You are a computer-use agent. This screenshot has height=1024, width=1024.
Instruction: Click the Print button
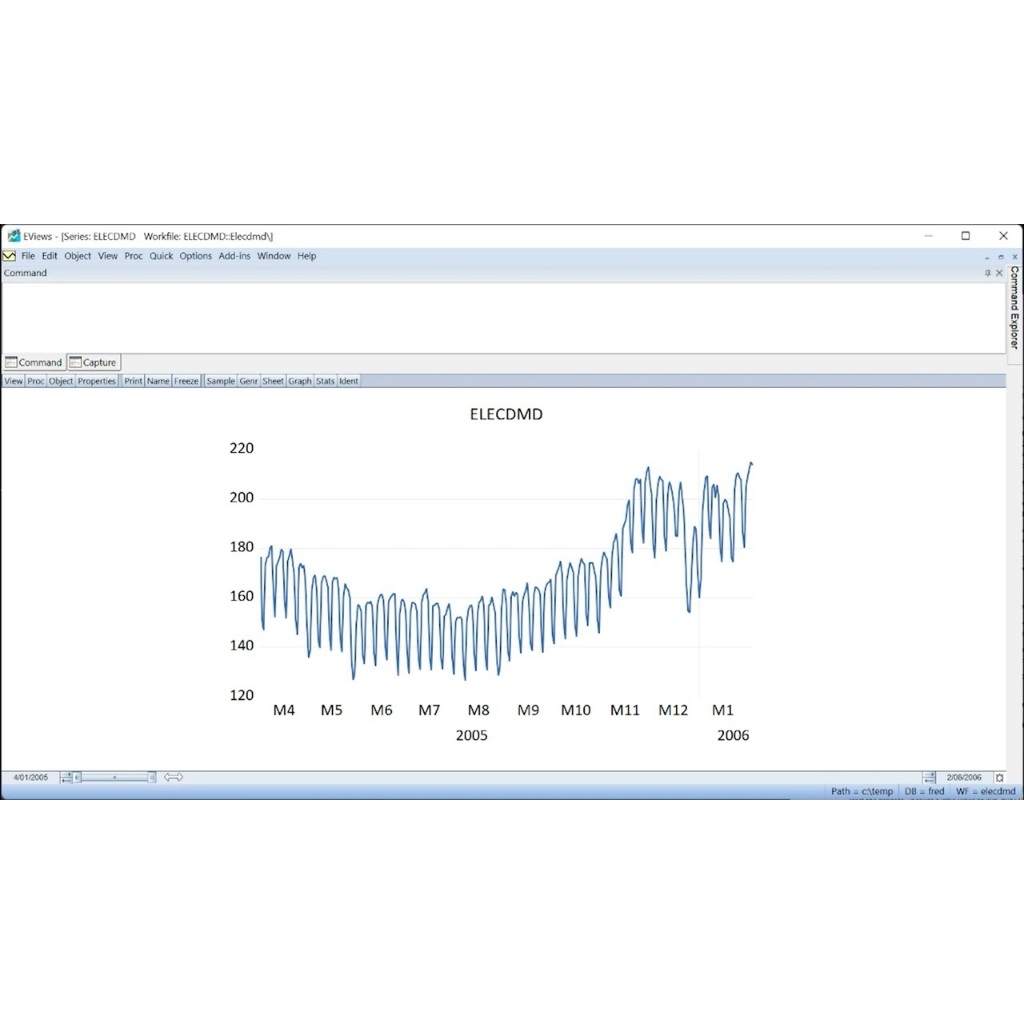point(133,381)
